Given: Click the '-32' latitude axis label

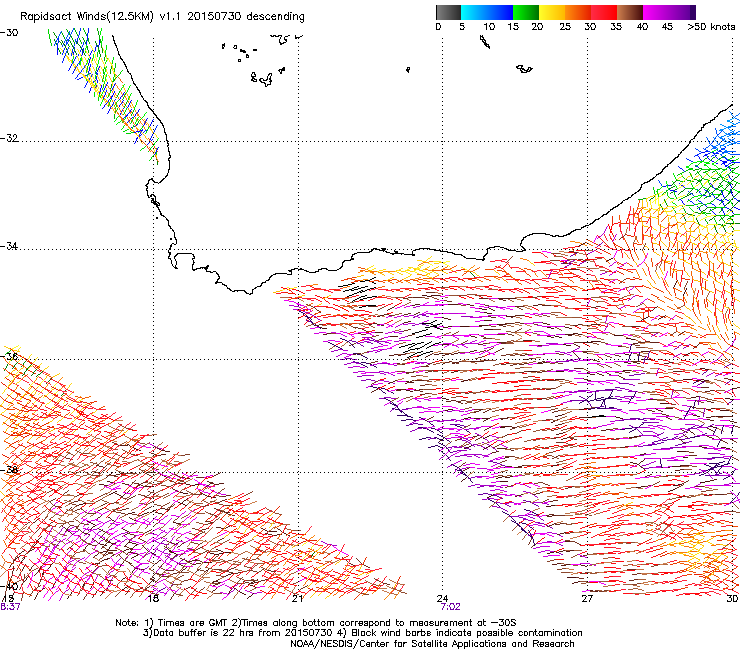Looking at the screenshot, I should (x=9, y=138).
